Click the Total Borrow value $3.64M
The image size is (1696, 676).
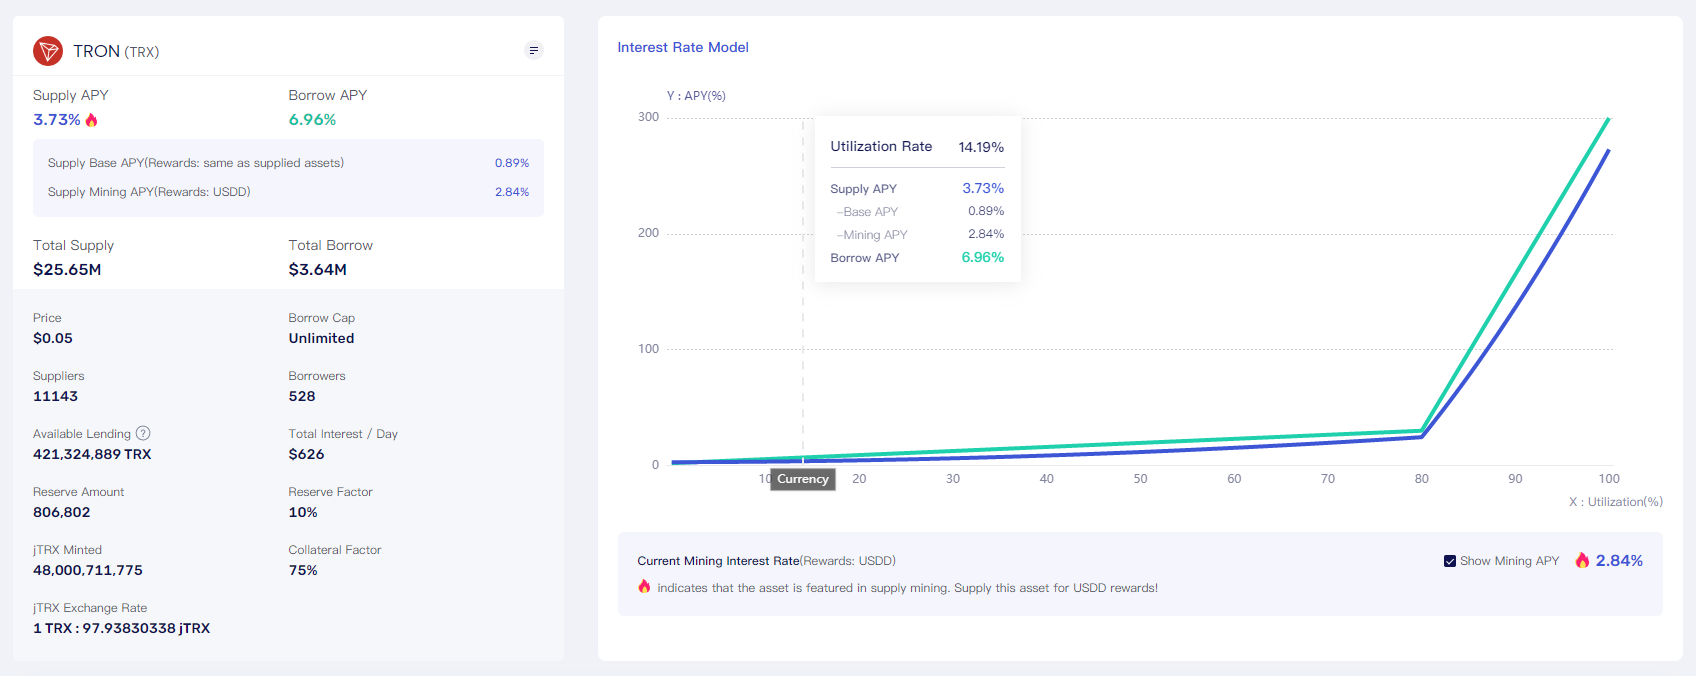pyautogui.click(x=318, y=270)
